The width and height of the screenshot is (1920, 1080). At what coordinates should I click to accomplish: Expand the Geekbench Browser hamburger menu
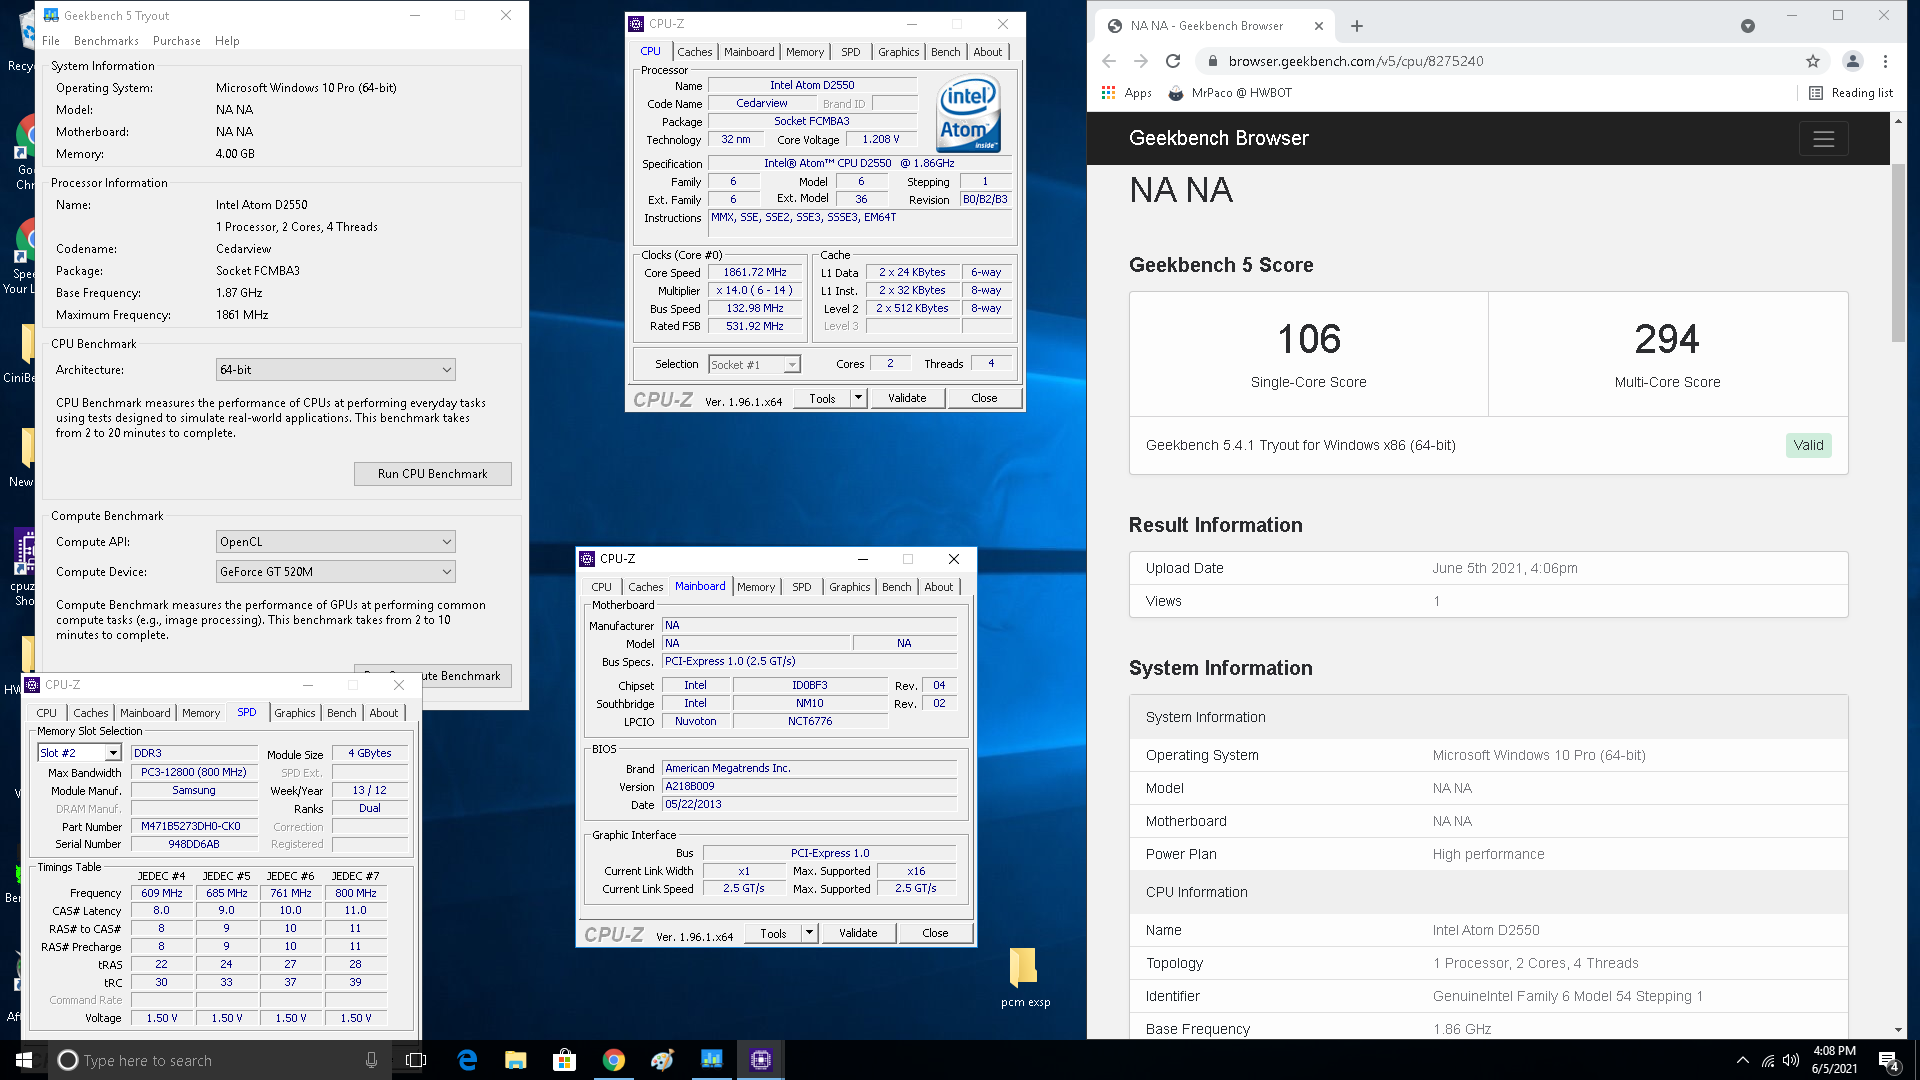point(1823,139)
